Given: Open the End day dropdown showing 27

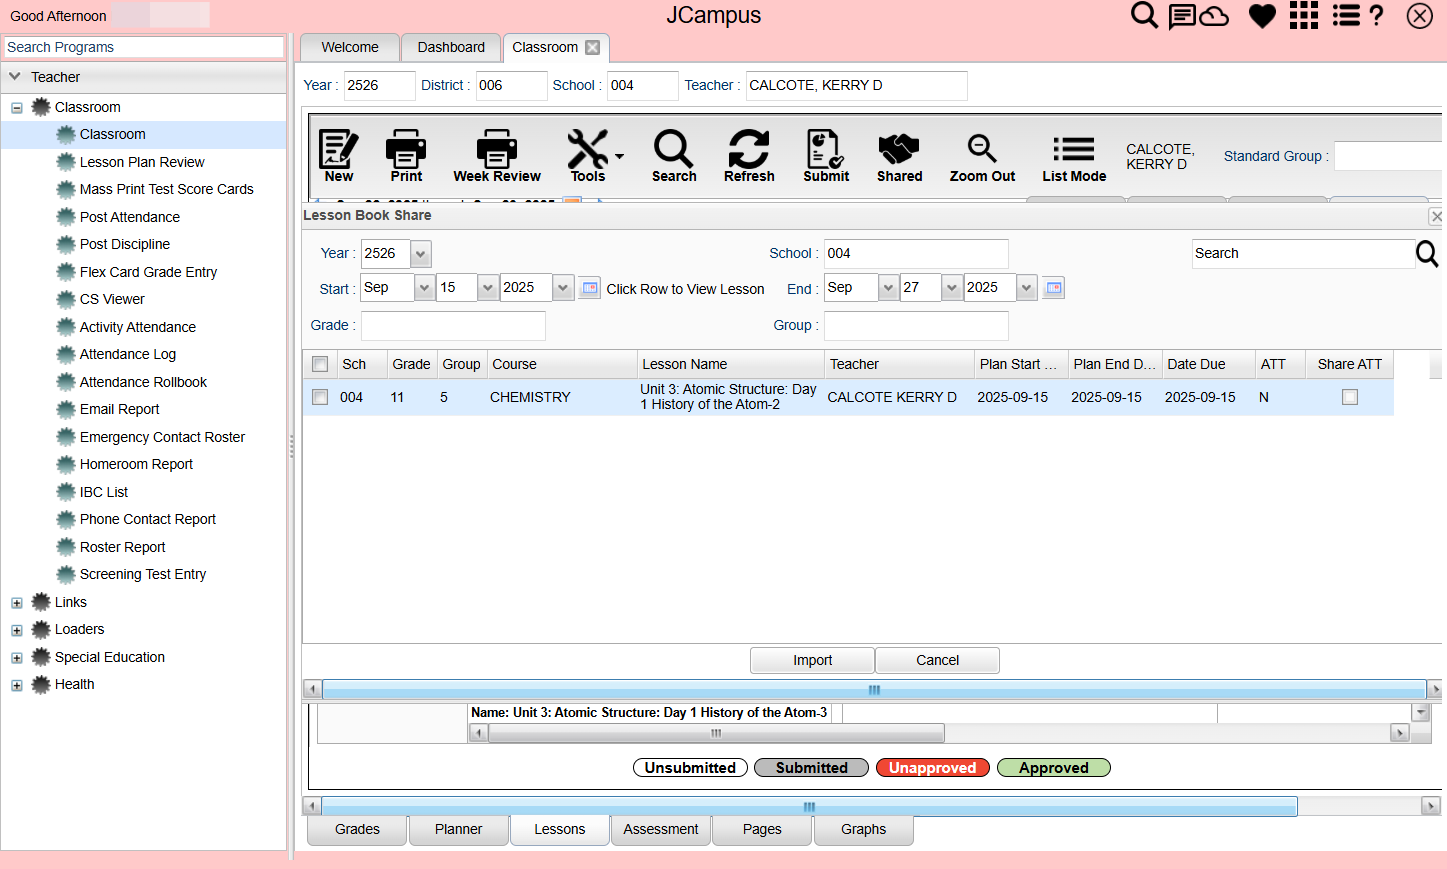Looking at the screenshot, I should coord(951,288).
